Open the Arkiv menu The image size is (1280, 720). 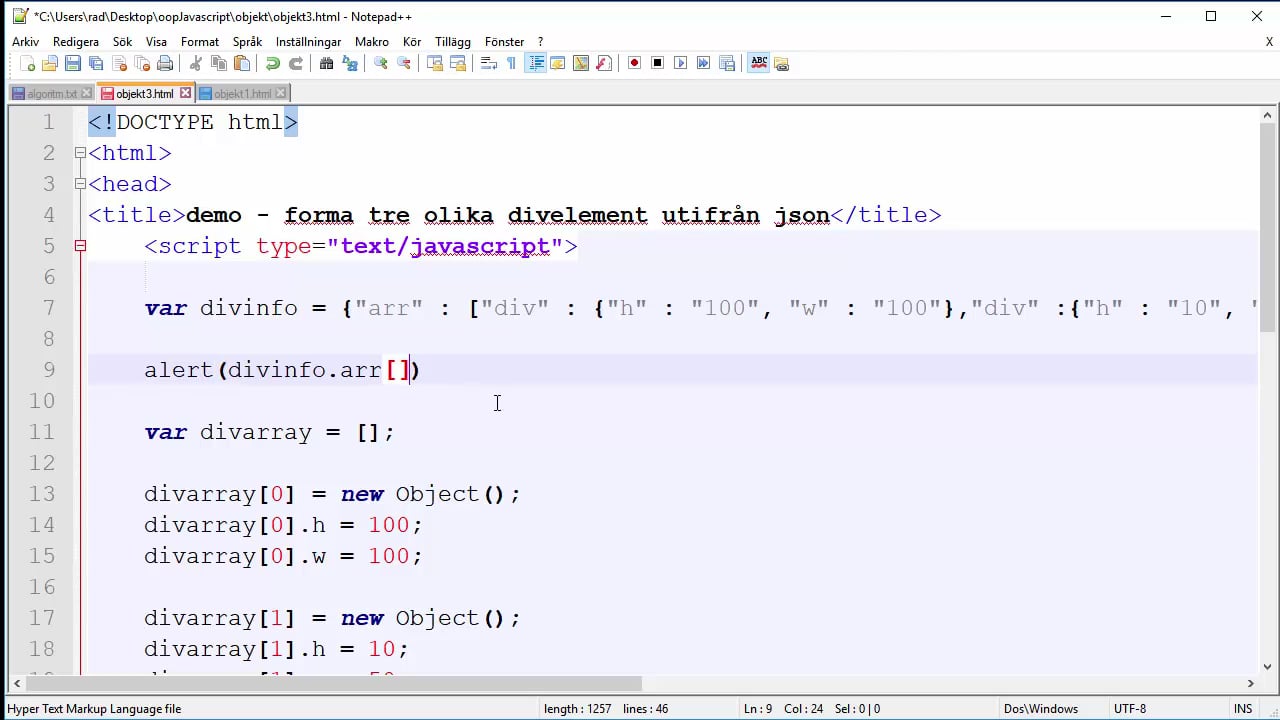tap(25, 42)
